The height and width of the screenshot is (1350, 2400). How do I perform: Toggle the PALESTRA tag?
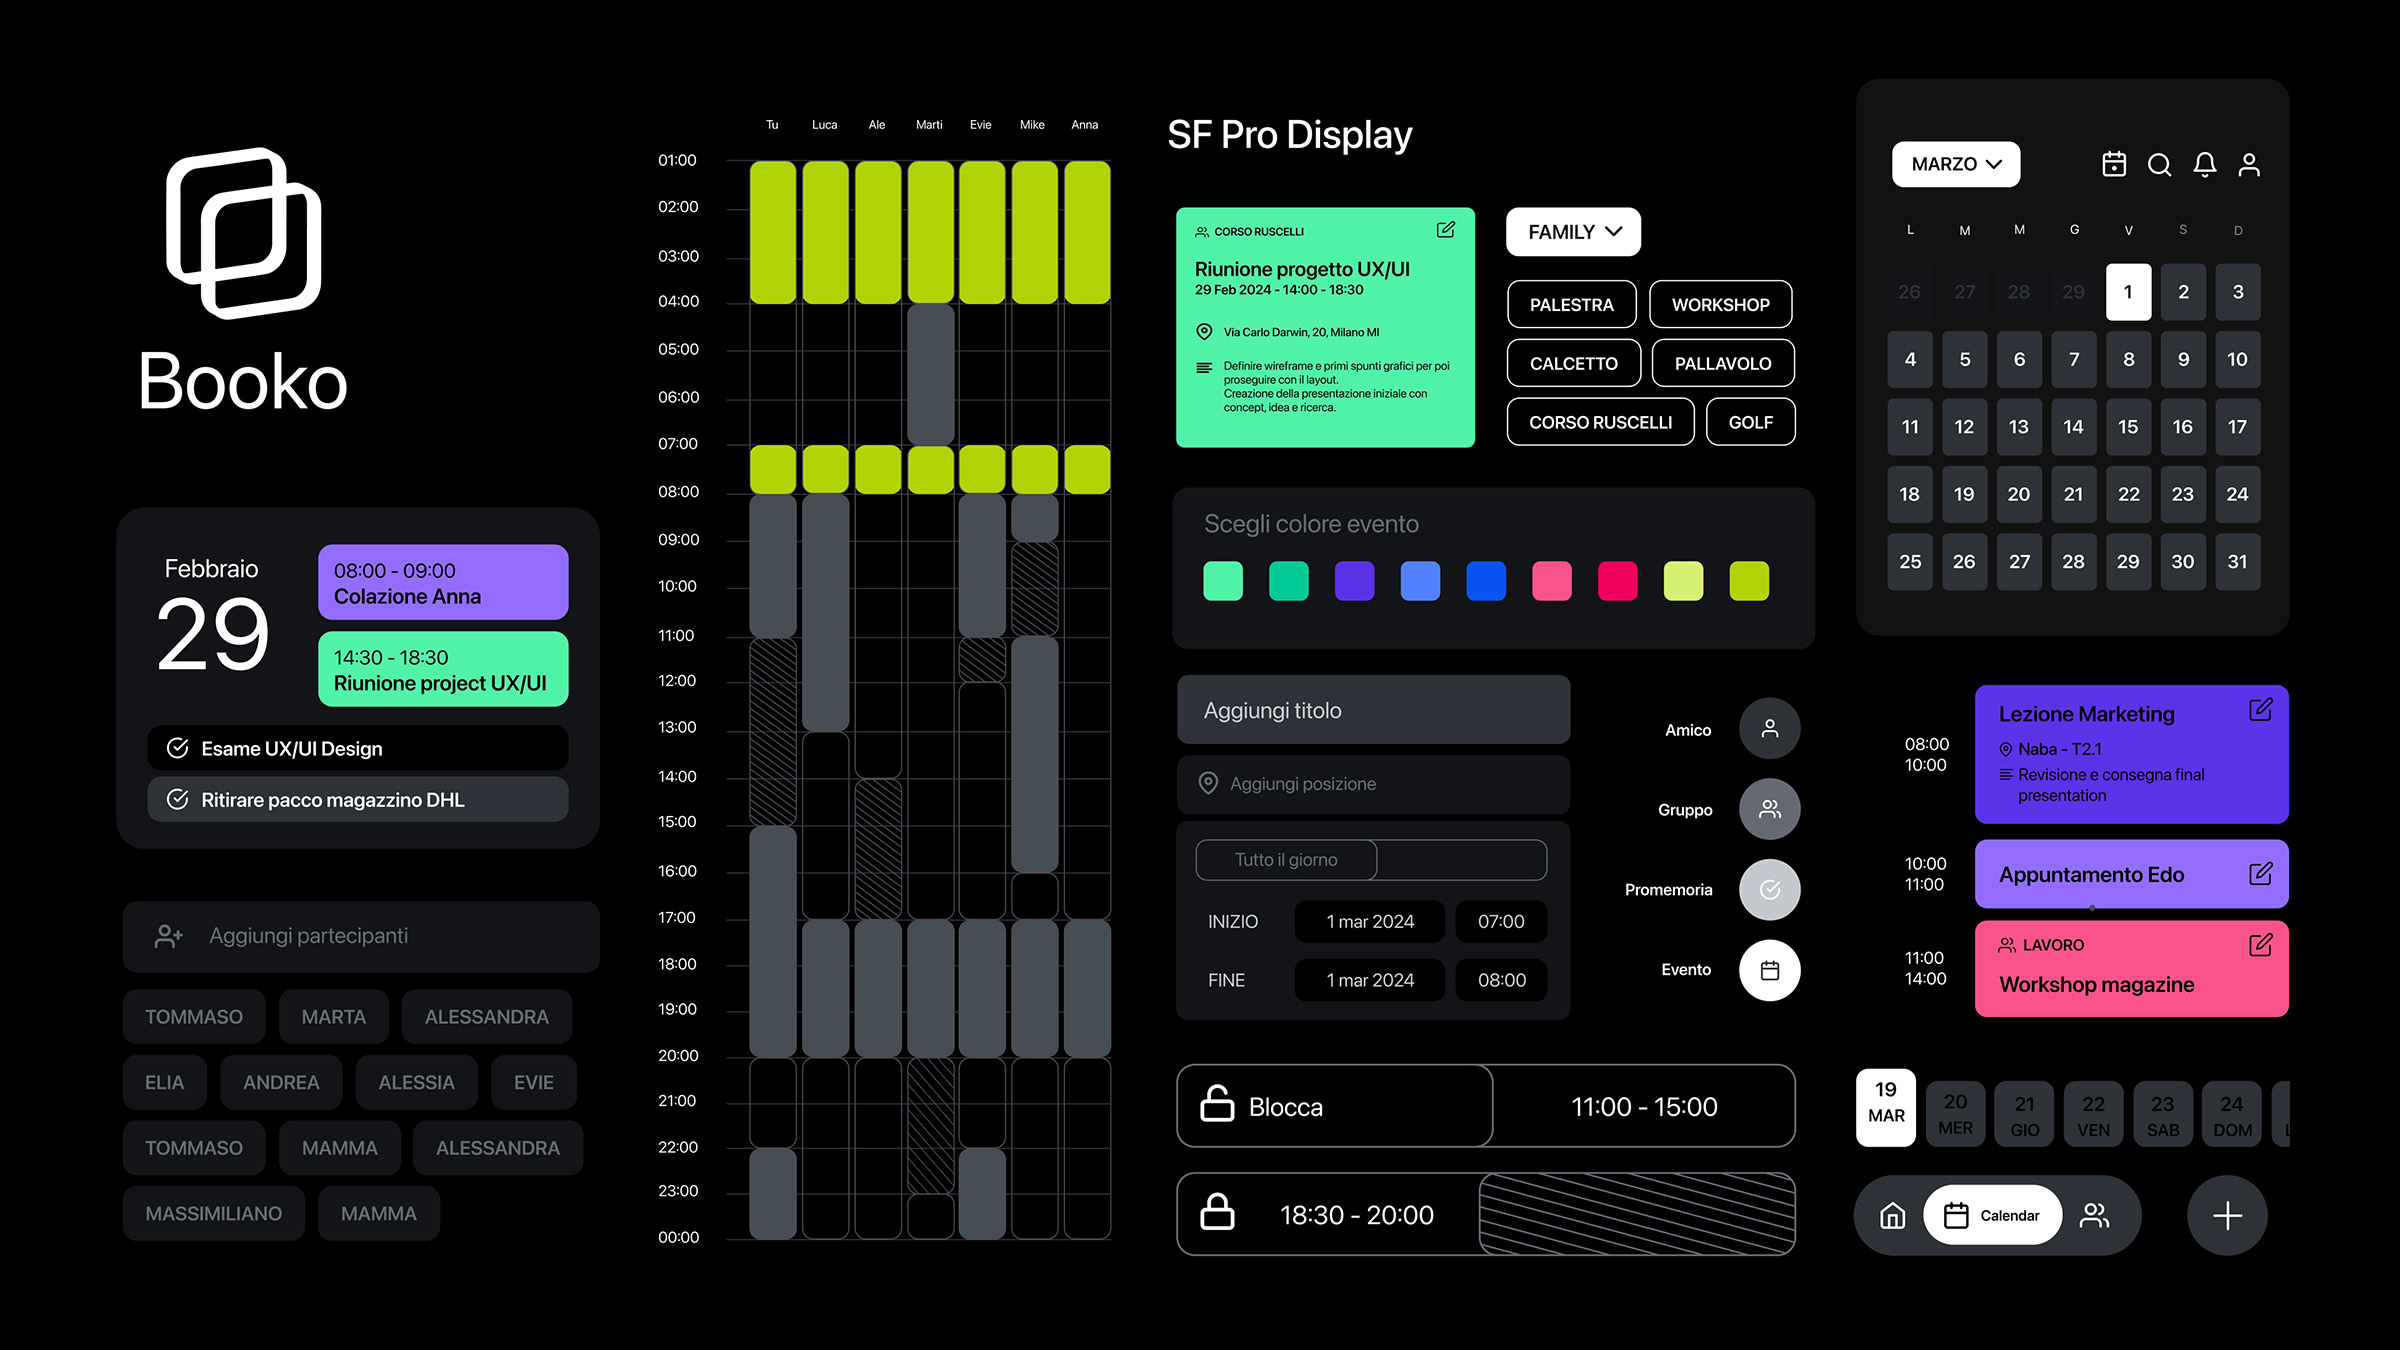pos(1572,304)
